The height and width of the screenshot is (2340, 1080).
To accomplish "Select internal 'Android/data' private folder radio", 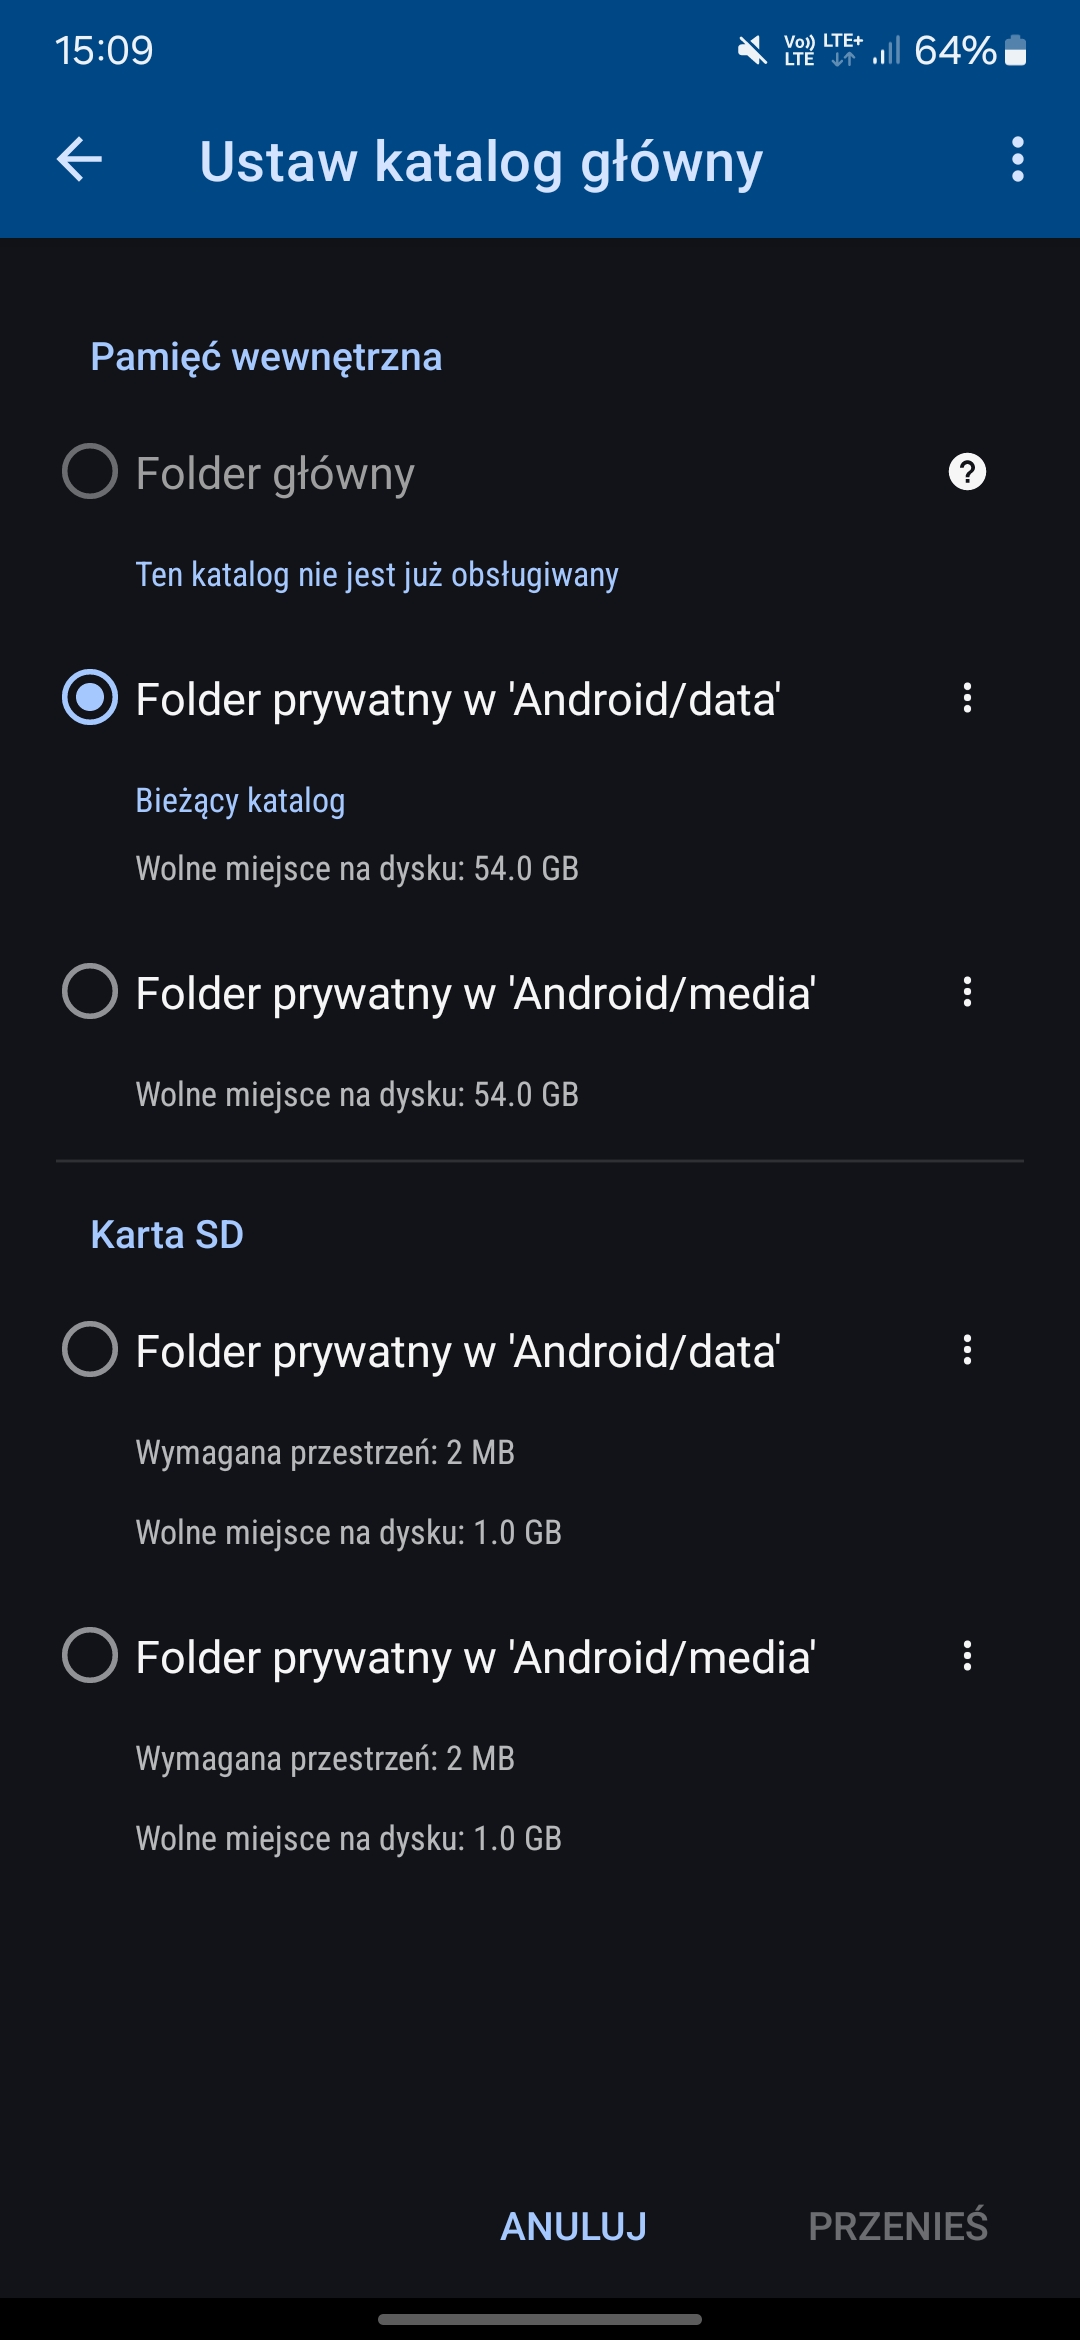I will point(90,698).
